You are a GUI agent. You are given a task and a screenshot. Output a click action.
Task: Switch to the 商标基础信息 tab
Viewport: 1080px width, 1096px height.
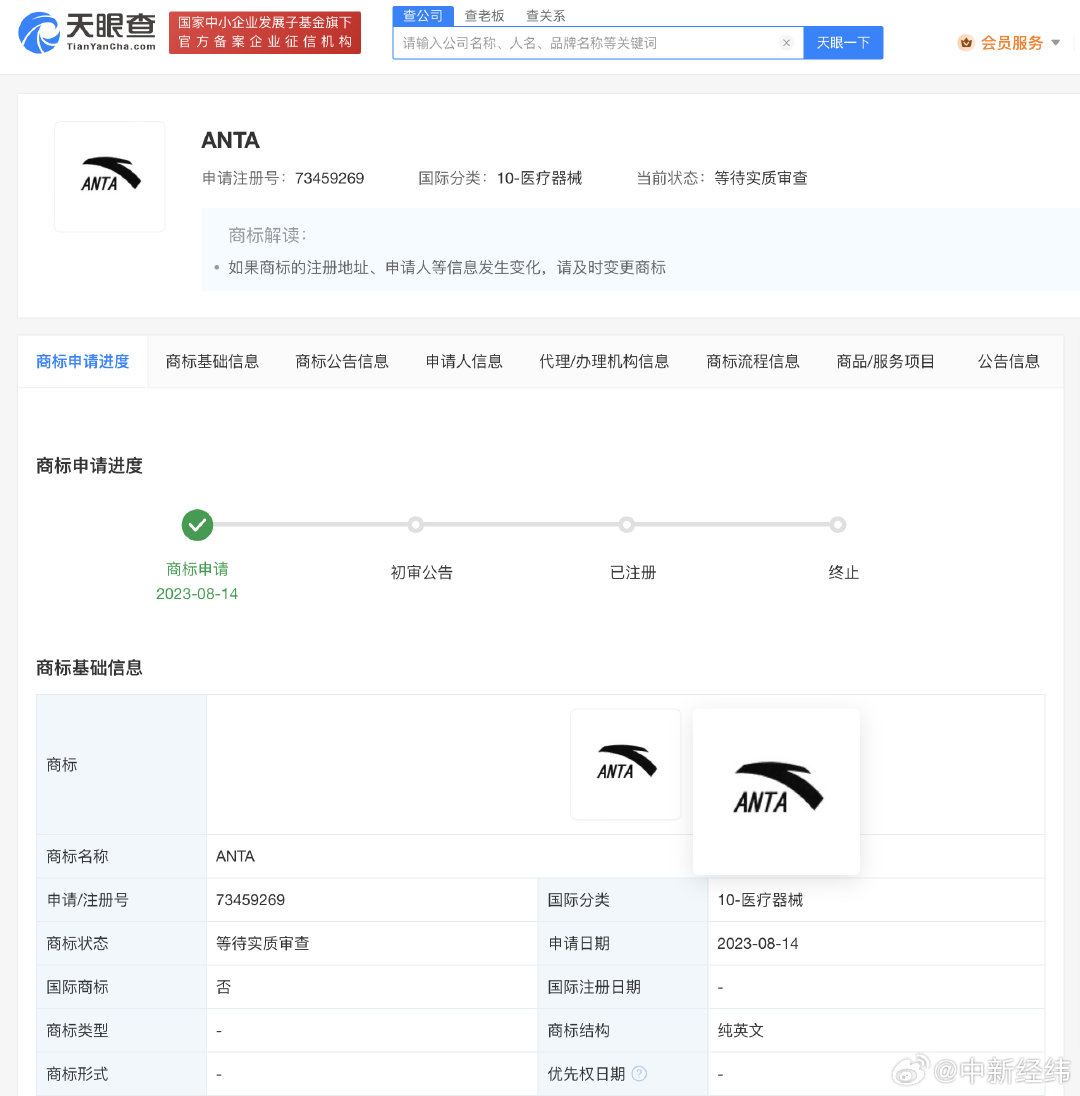click(212, 361)
